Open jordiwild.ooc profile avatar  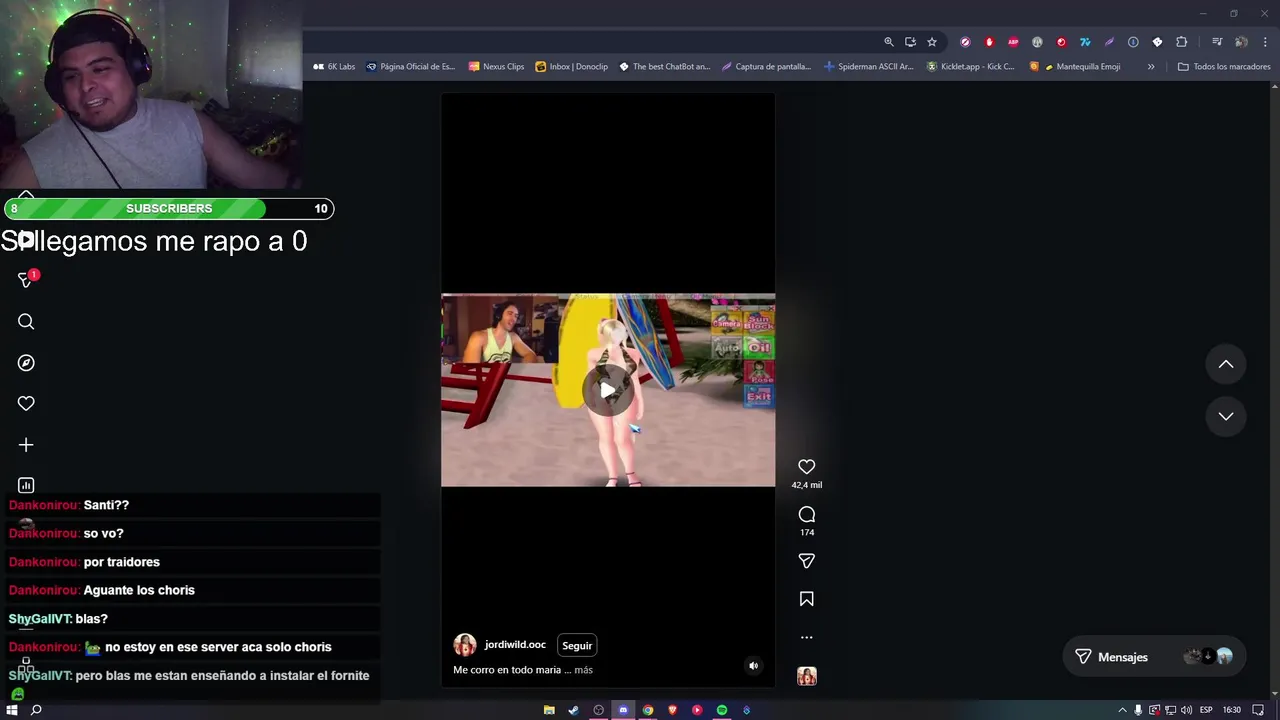465,645
